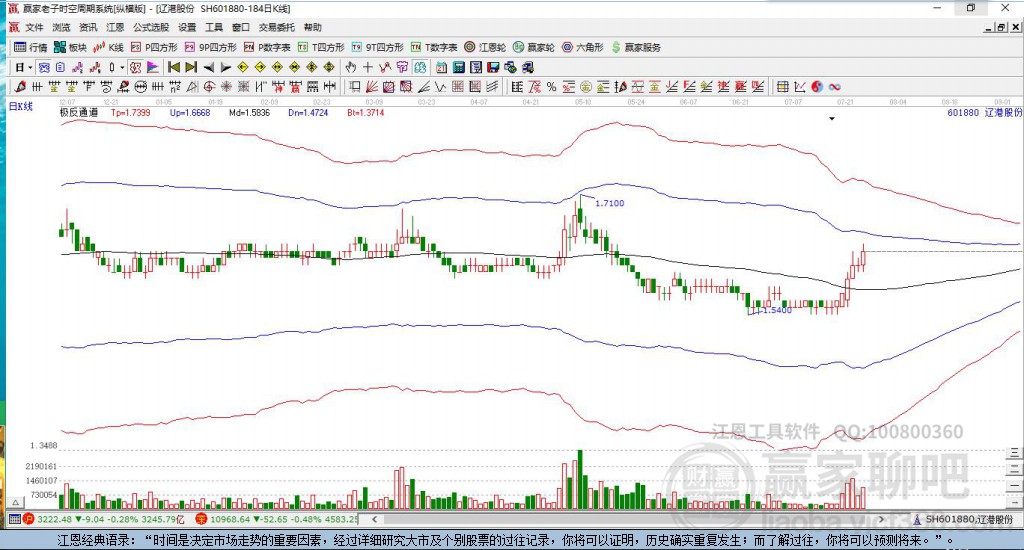This screenshot has width=1024, height=550.
Task: Click the Up=1.6668 value
Action: [x=190, y=112]
